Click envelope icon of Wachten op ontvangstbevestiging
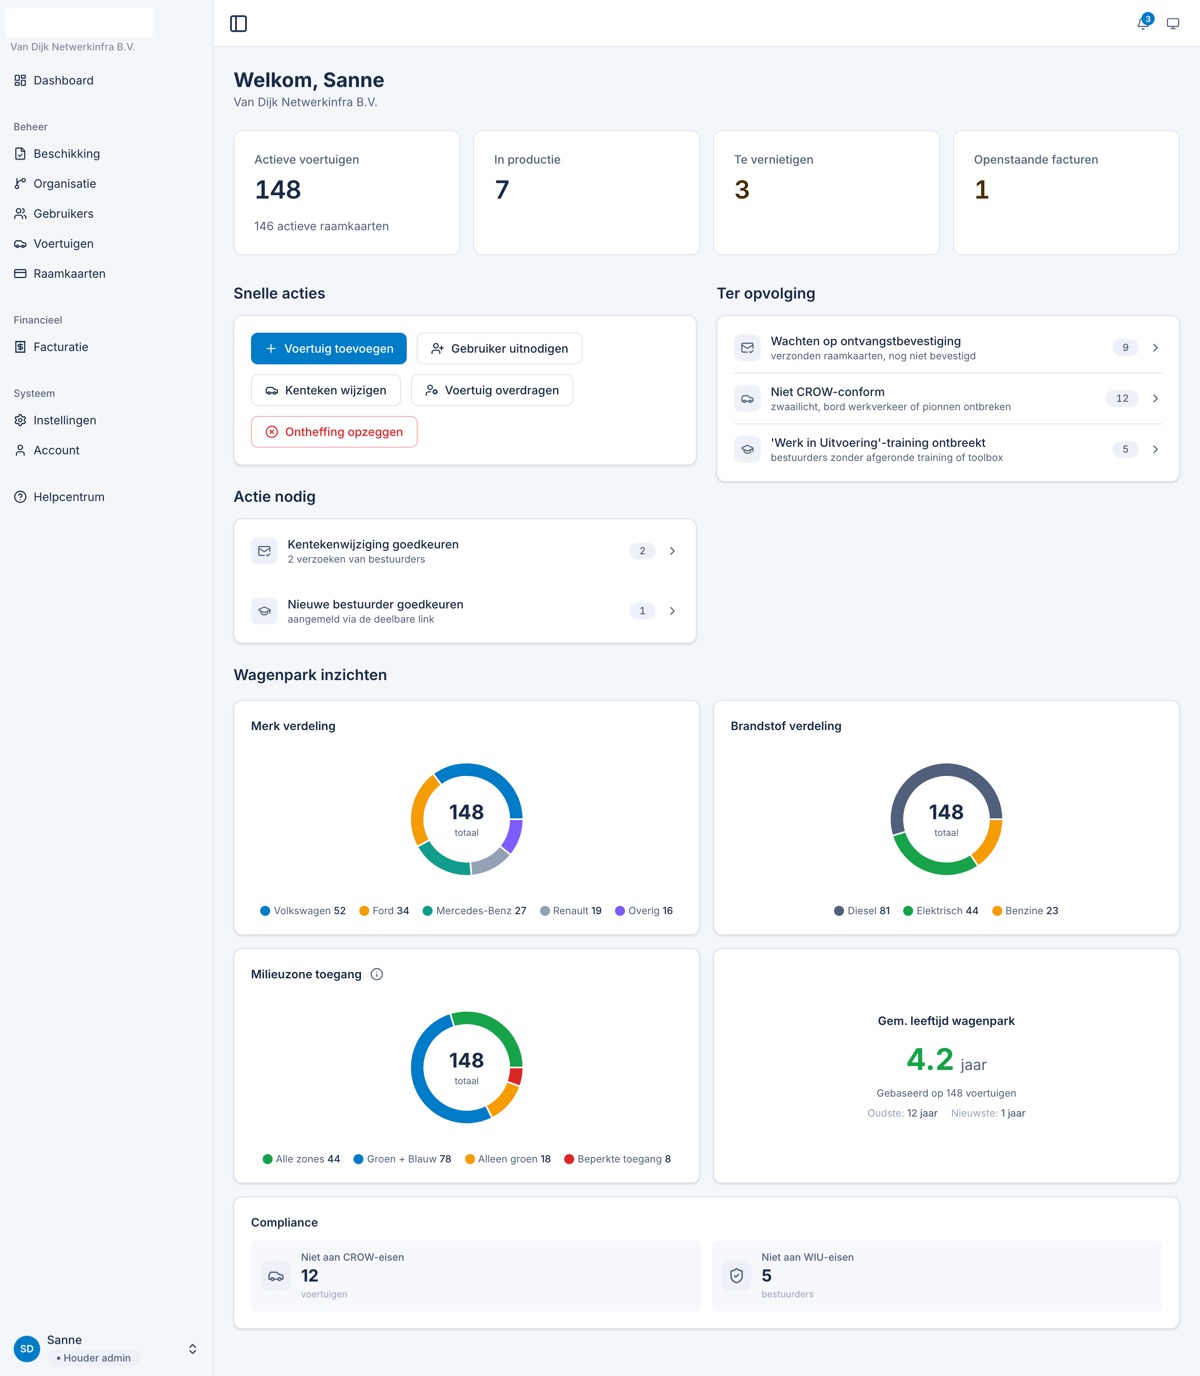 click(747, 348)
